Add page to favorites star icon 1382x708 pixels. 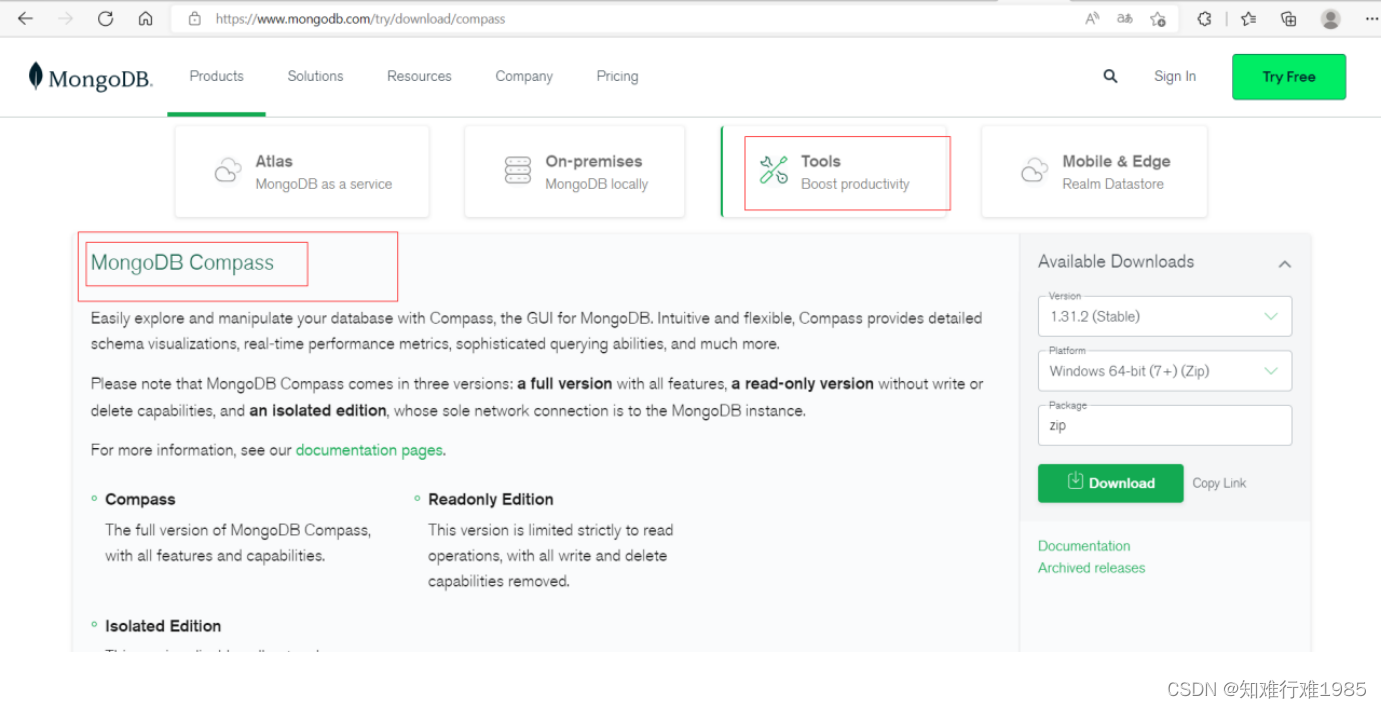(1158, 19)
